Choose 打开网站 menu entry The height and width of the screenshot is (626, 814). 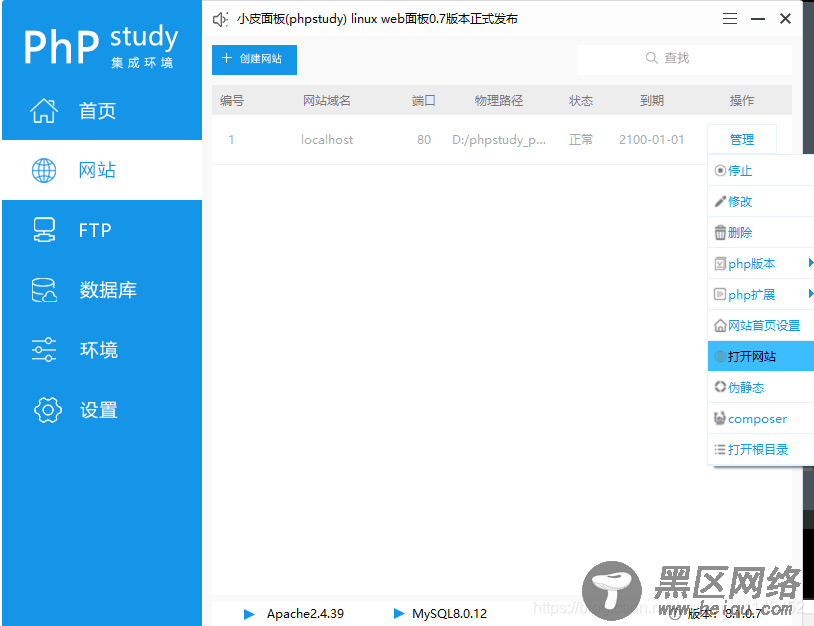click(x=761, y=356)
